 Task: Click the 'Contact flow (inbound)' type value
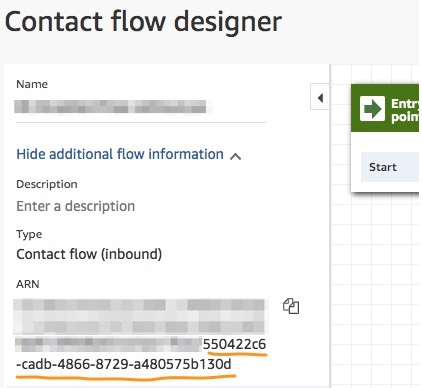89,254
